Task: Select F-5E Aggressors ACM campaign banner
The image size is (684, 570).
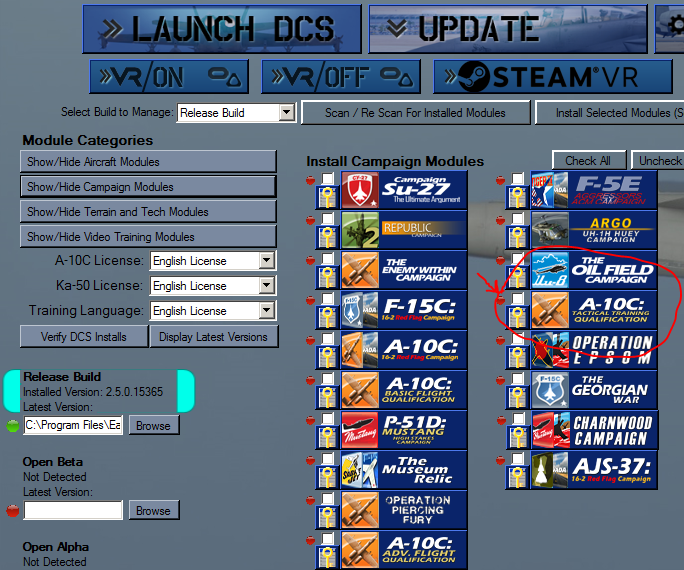Action: click(x=594, y=190)
